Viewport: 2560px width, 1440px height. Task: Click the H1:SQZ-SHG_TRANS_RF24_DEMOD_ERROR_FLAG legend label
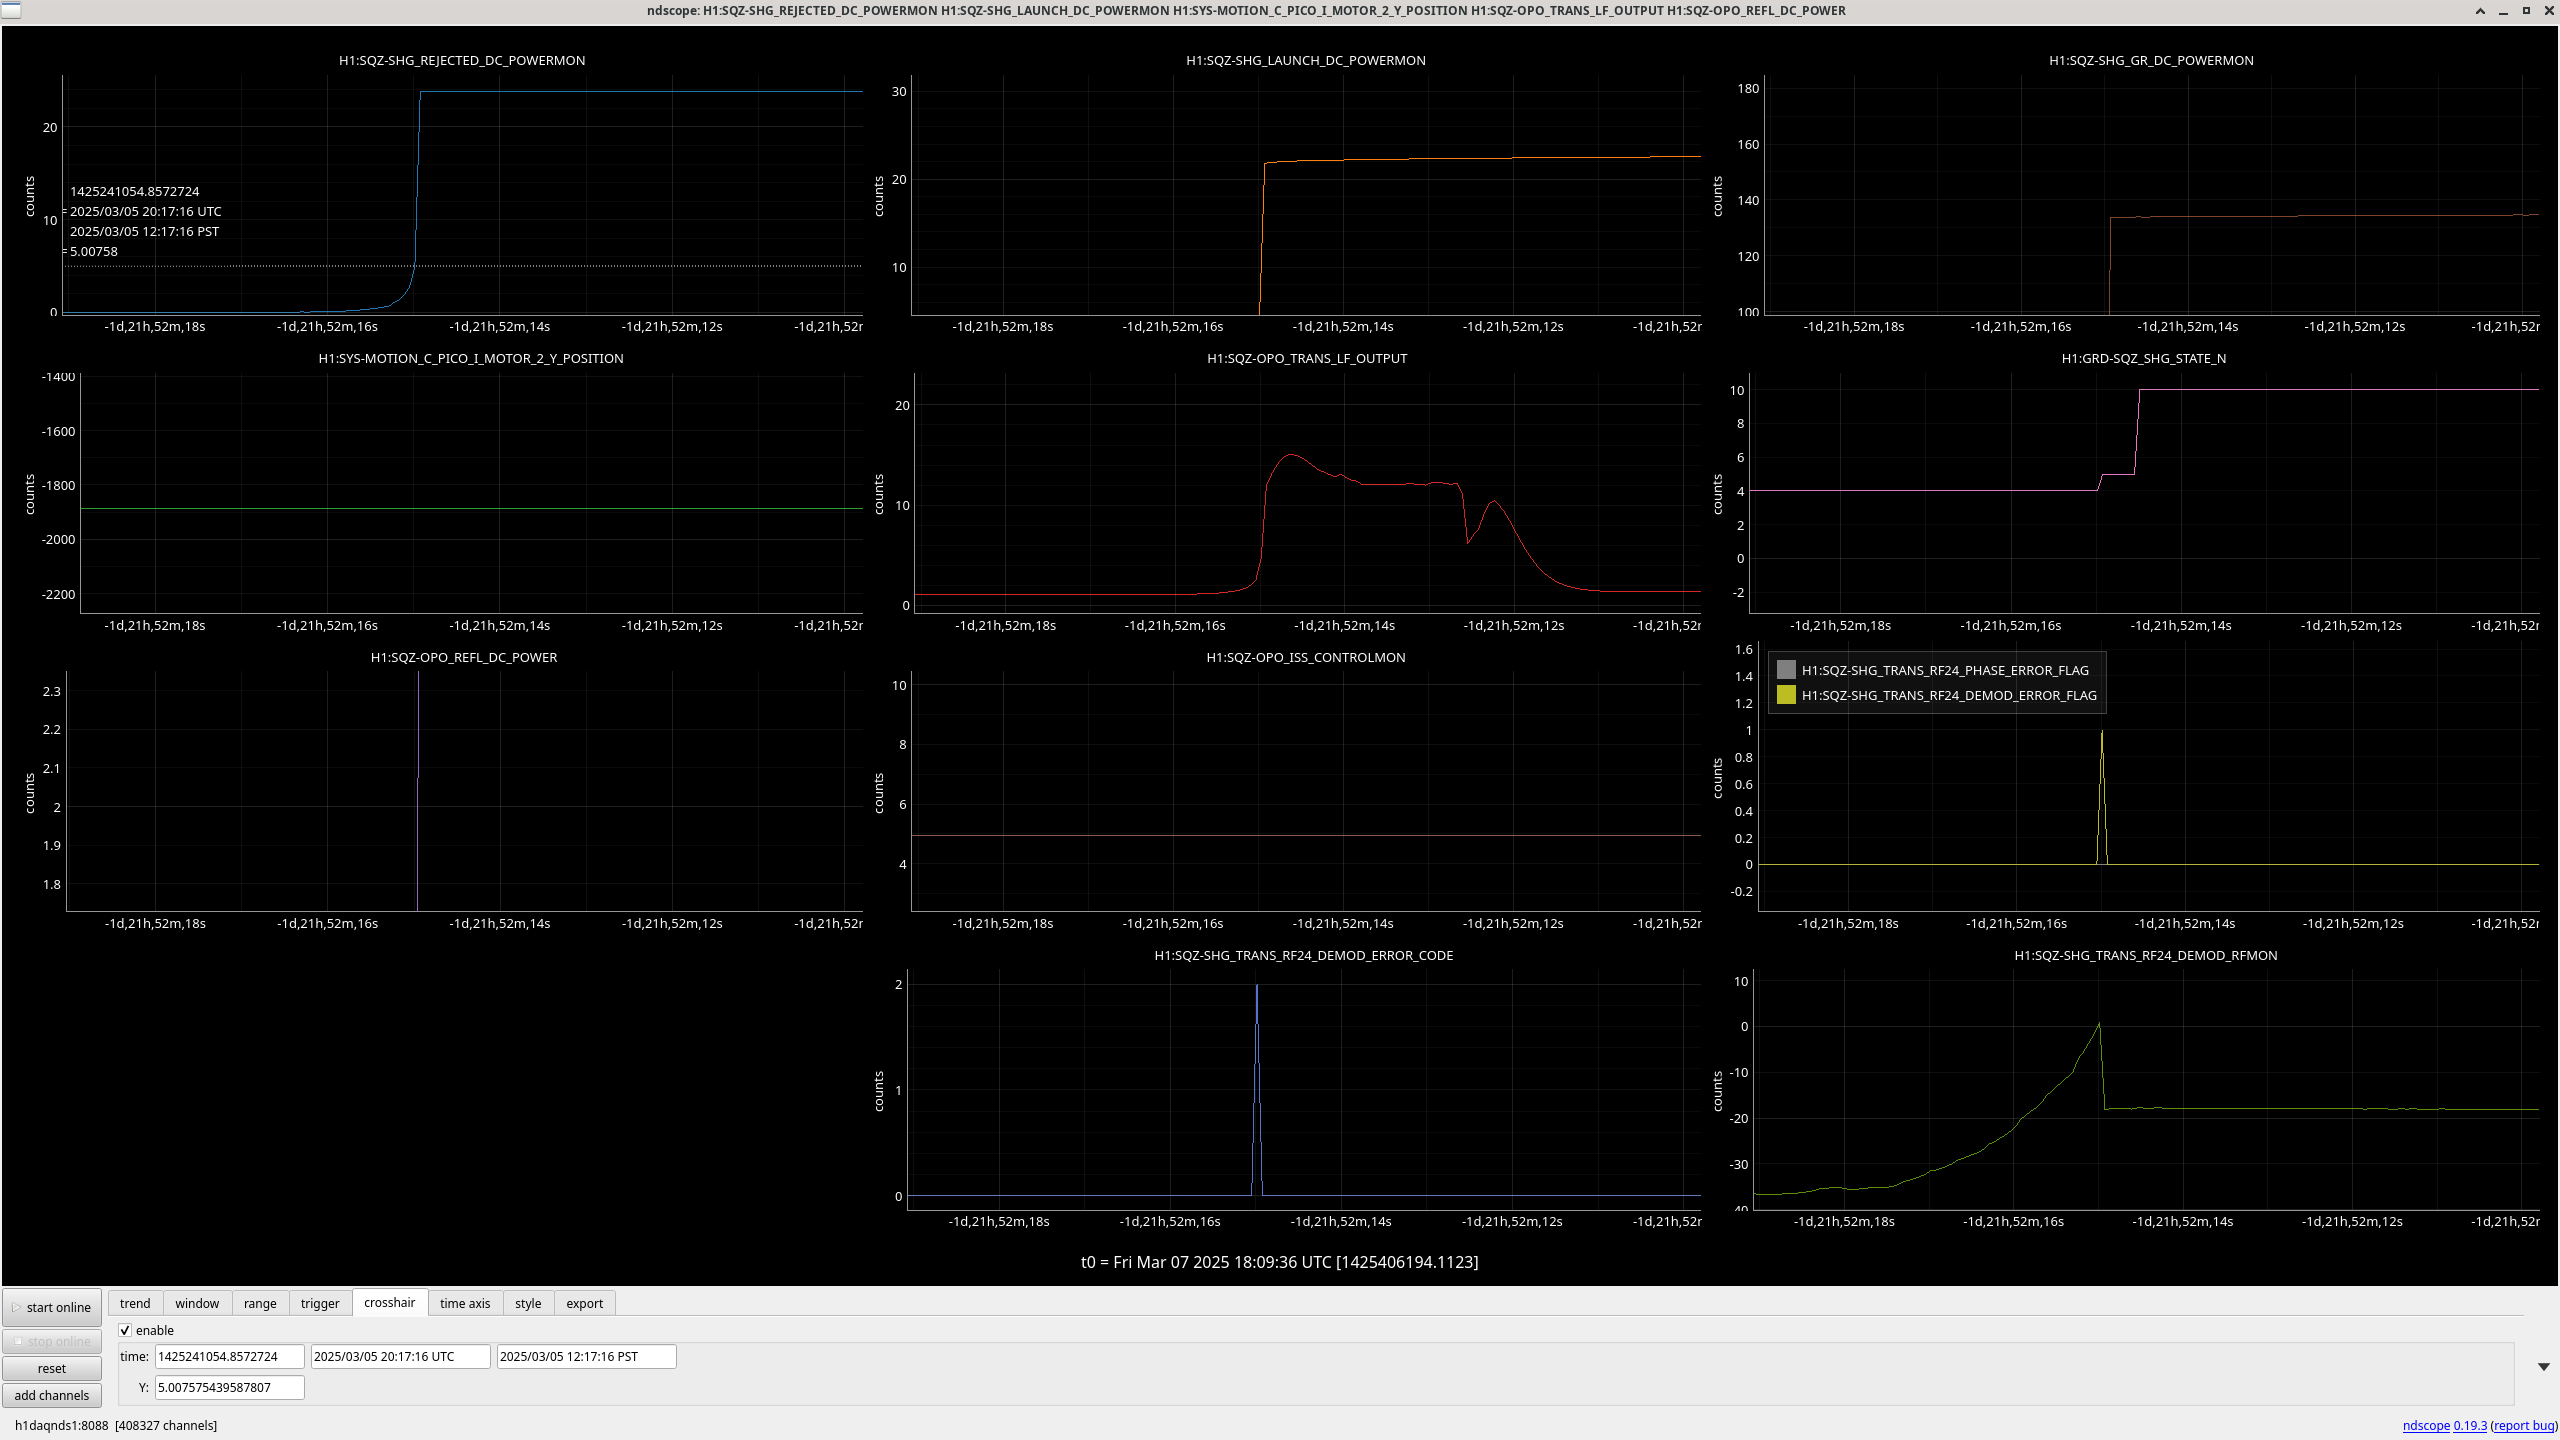click(x=1949, y=695)
